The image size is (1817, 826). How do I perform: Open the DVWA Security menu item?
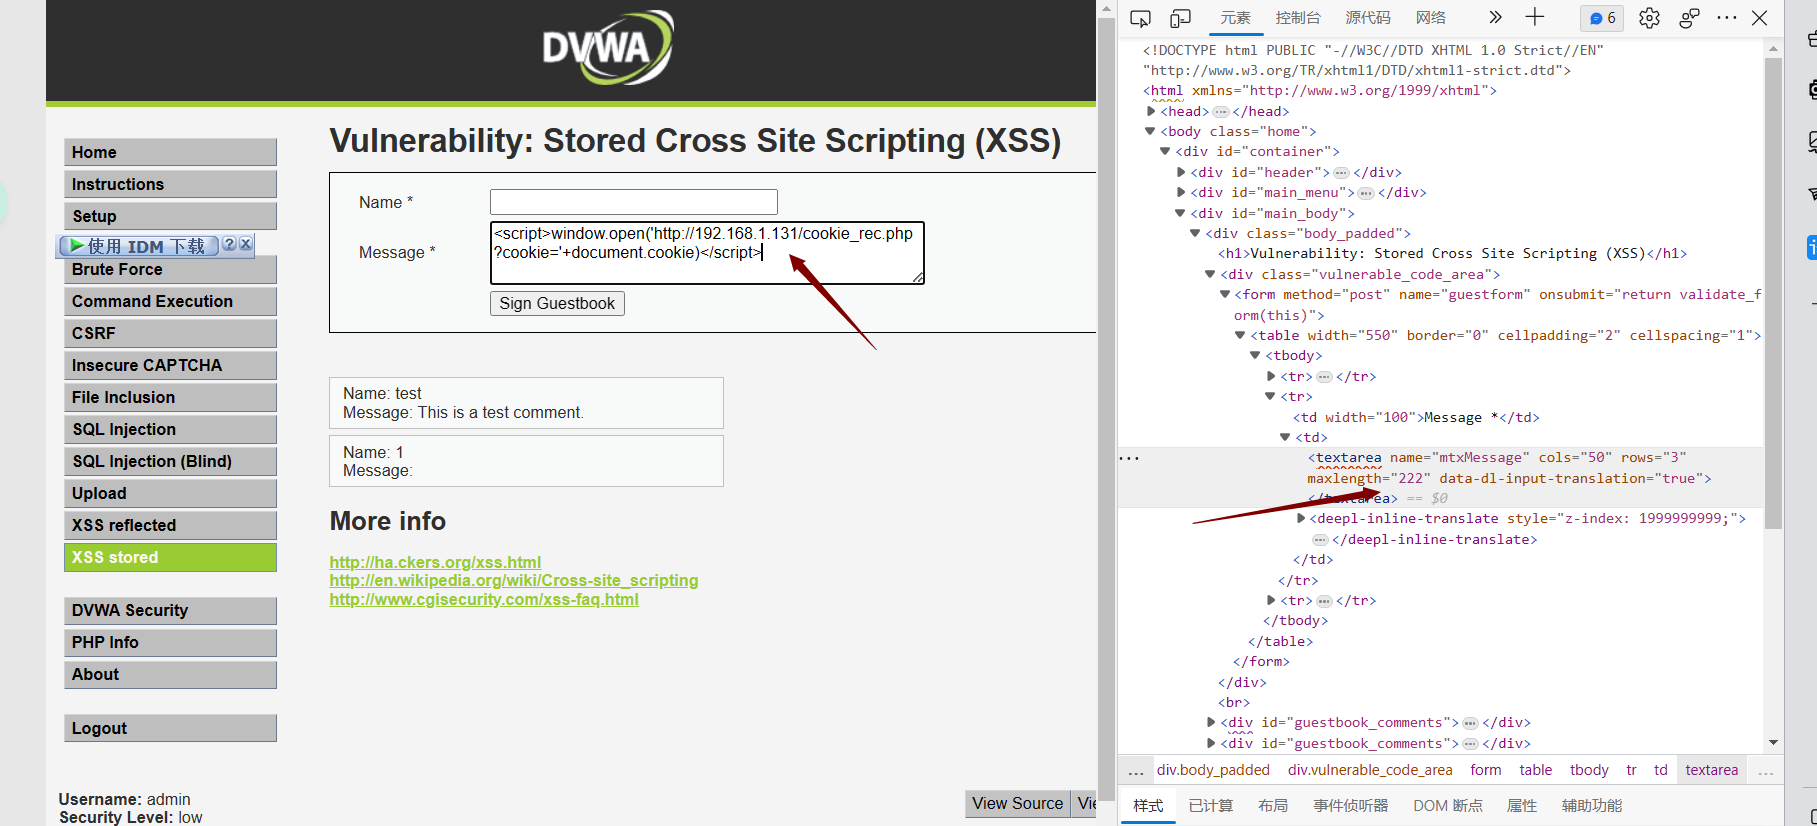coord(170,610)
